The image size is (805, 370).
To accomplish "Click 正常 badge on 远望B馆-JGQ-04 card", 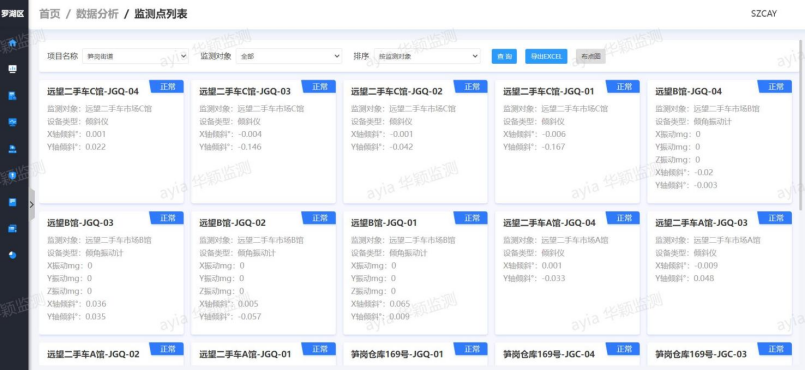I will click(775, 86).
